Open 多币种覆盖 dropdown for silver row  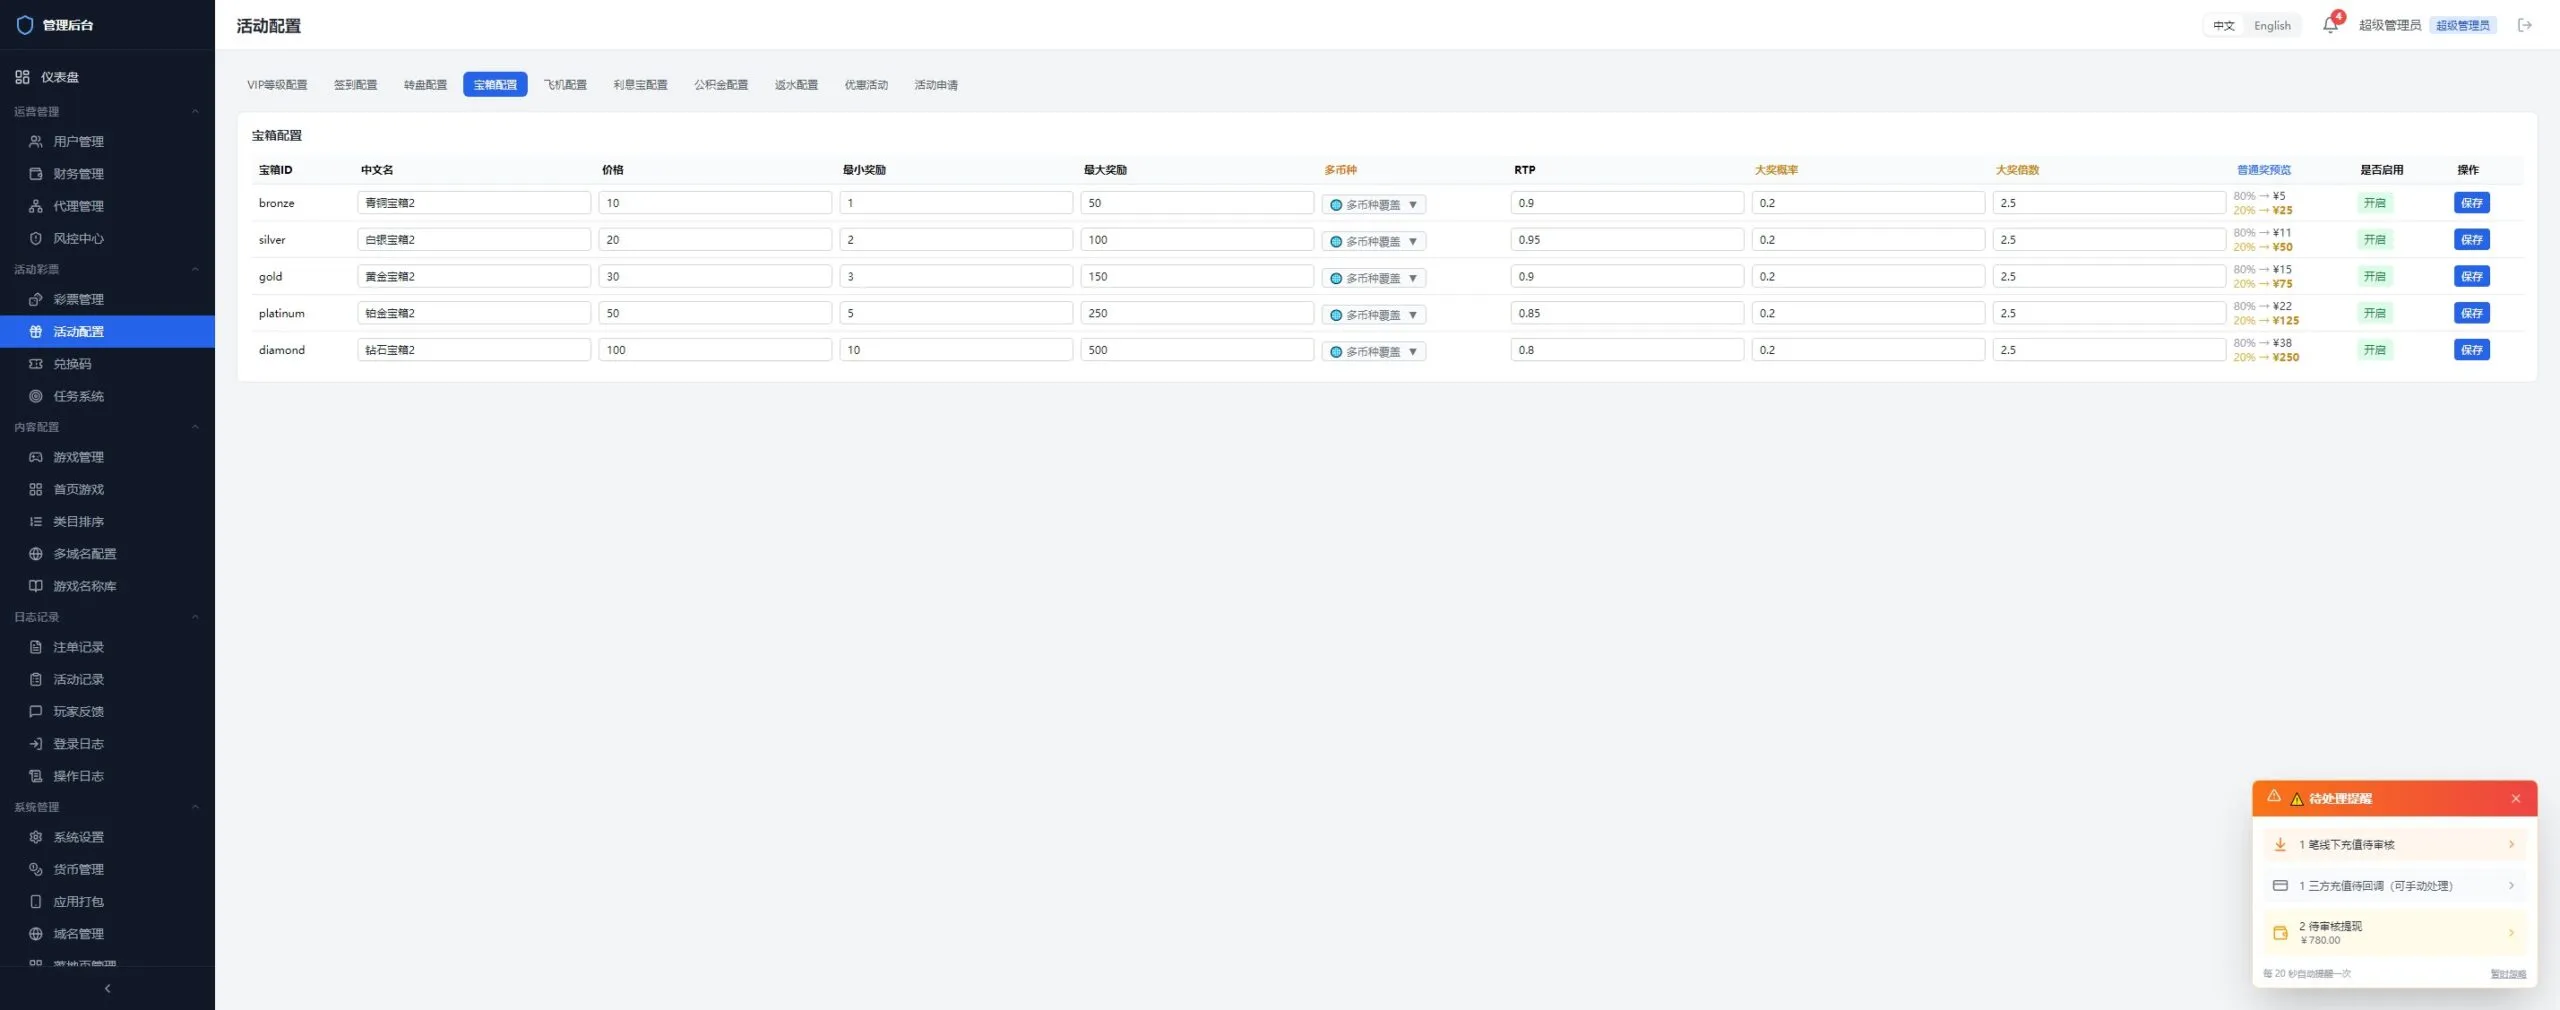pos(1374,241)
